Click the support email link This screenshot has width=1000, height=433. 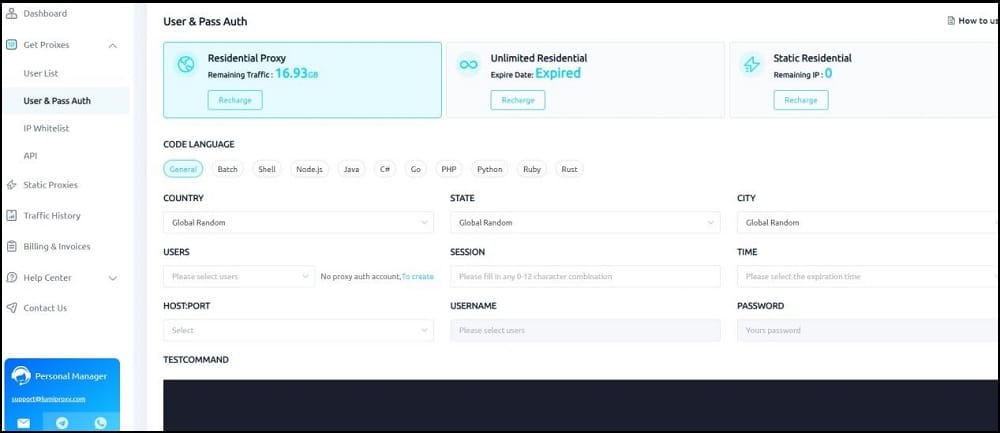[x=48, y=399]
